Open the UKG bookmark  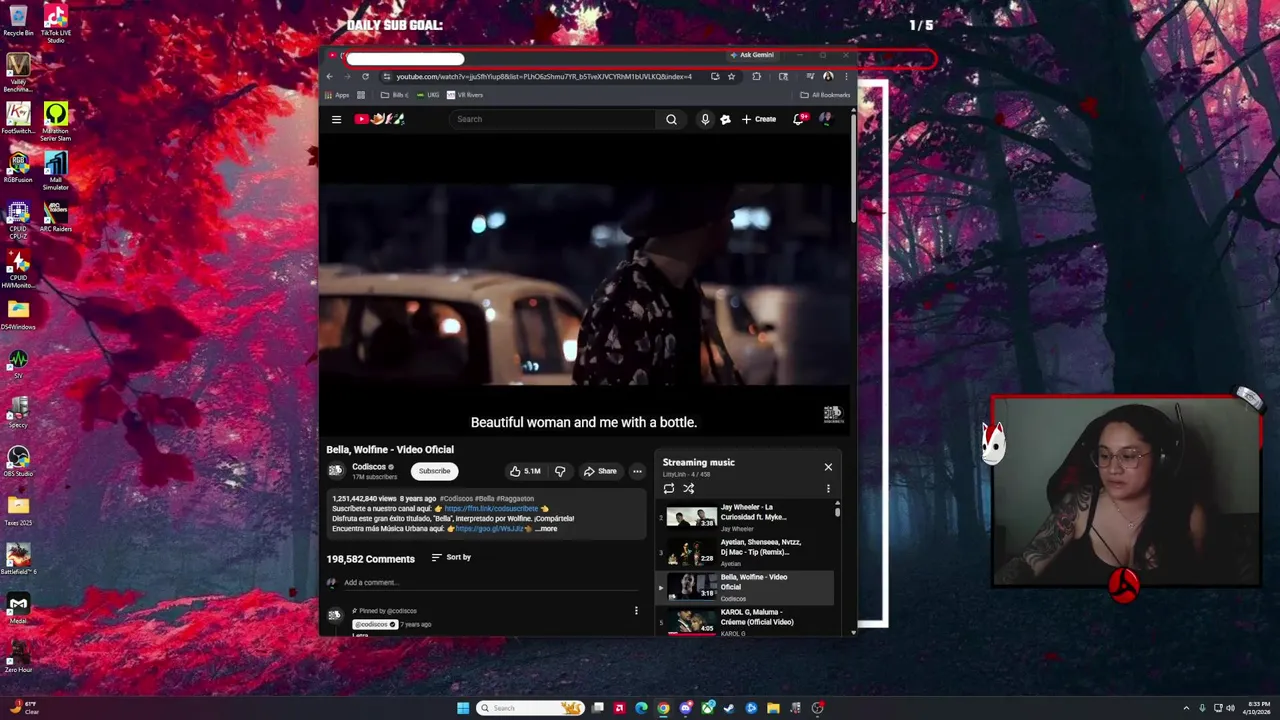pos(427,95)
